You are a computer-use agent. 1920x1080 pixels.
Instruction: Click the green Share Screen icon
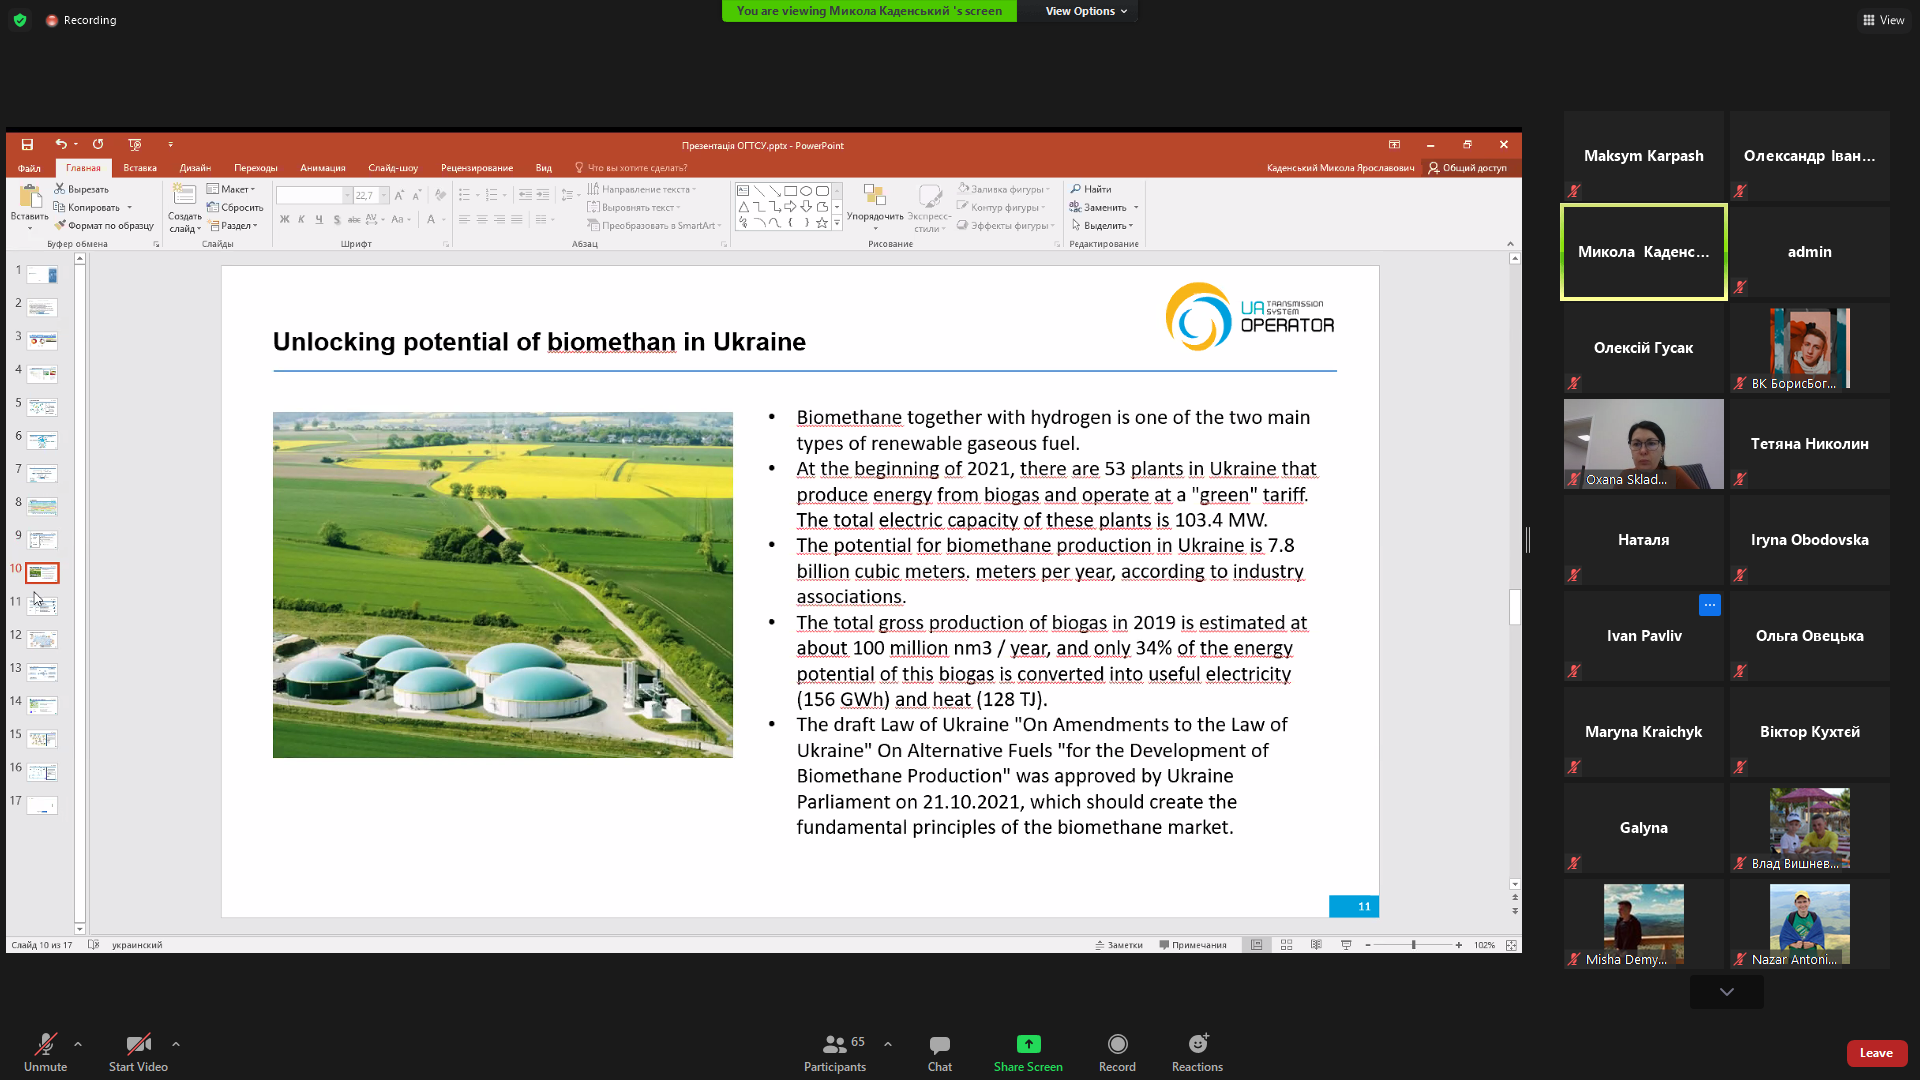tap(1028, 1044)
